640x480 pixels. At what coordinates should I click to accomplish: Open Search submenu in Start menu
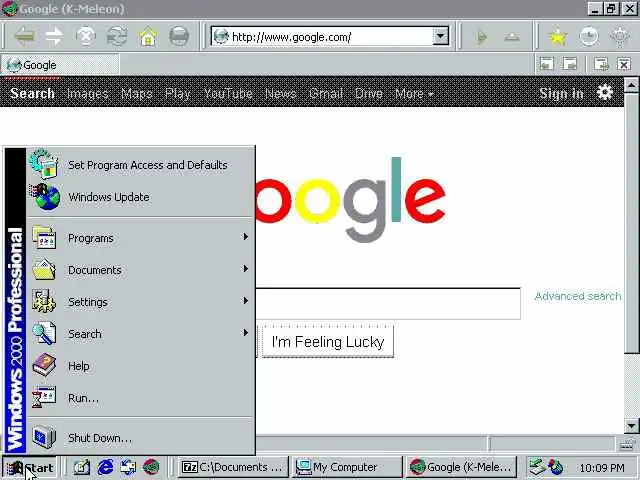pos(141,334)
